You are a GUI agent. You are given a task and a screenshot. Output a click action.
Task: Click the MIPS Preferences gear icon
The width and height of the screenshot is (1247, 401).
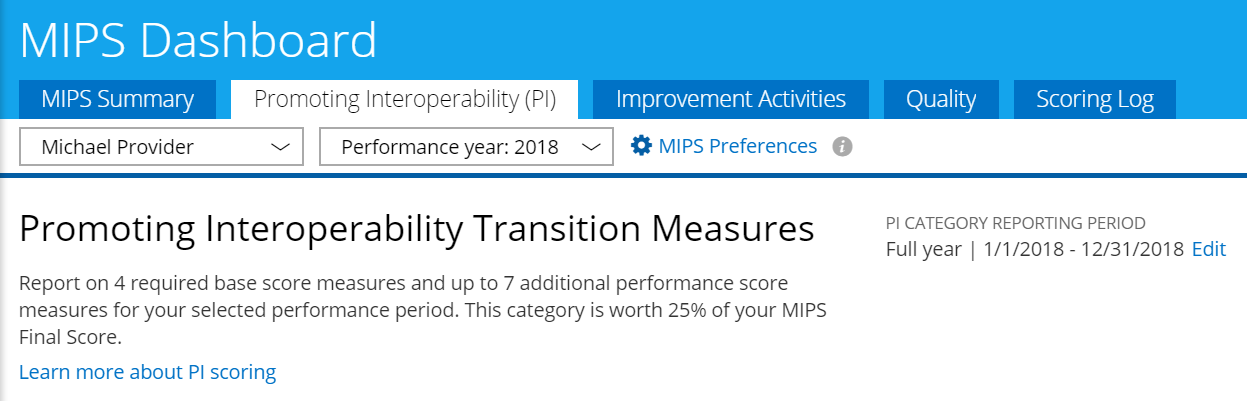[x=641, y=146]
